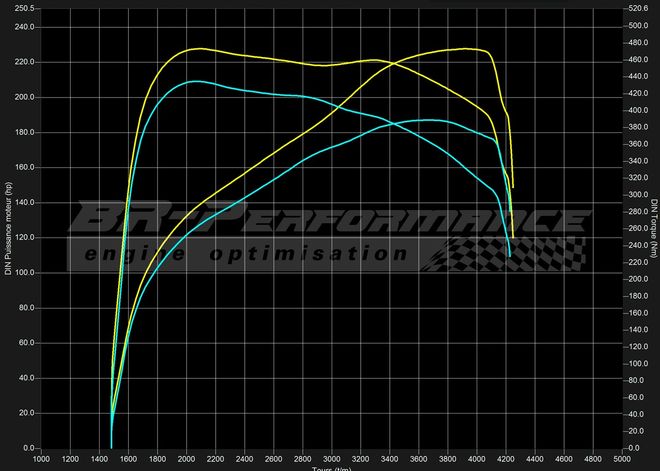Image resolution: width=660 pixels, height=471 pixels.
Task: Click the 'Tours (t/m)' x-axis title
Action: point(330,467)
